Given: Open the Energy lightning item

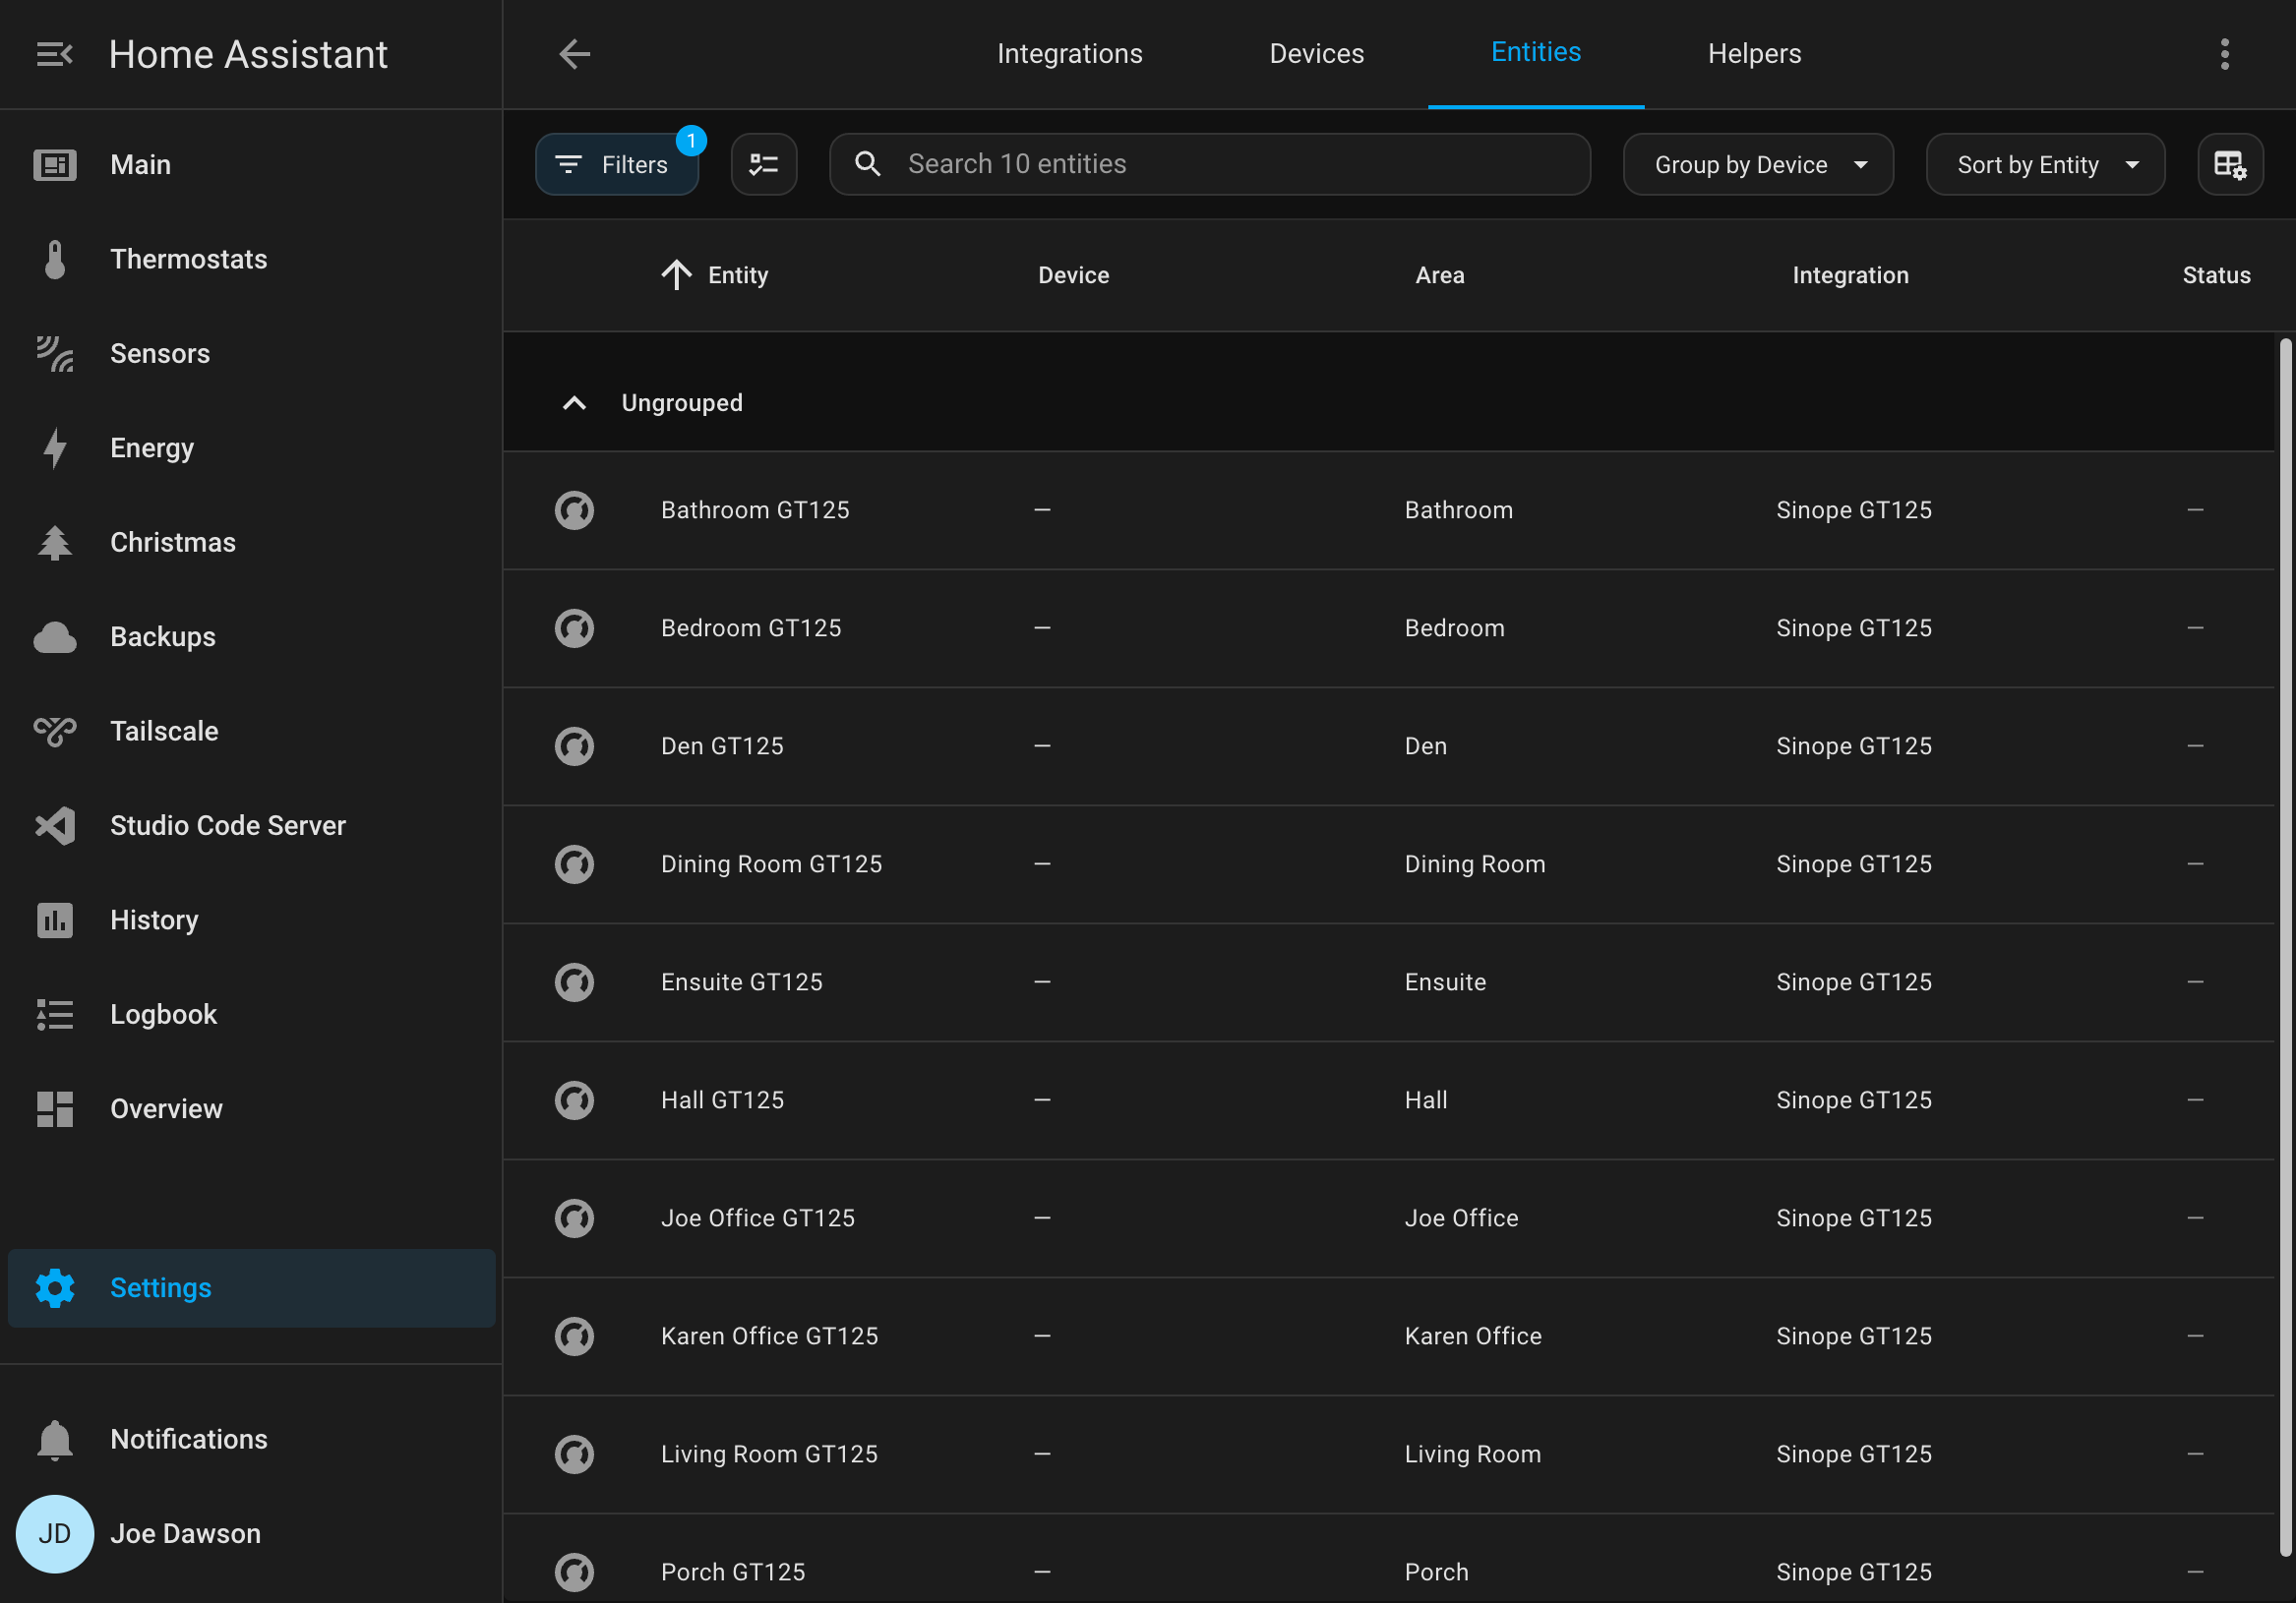Looking at the screenshot, I should (x=251, y=448).
